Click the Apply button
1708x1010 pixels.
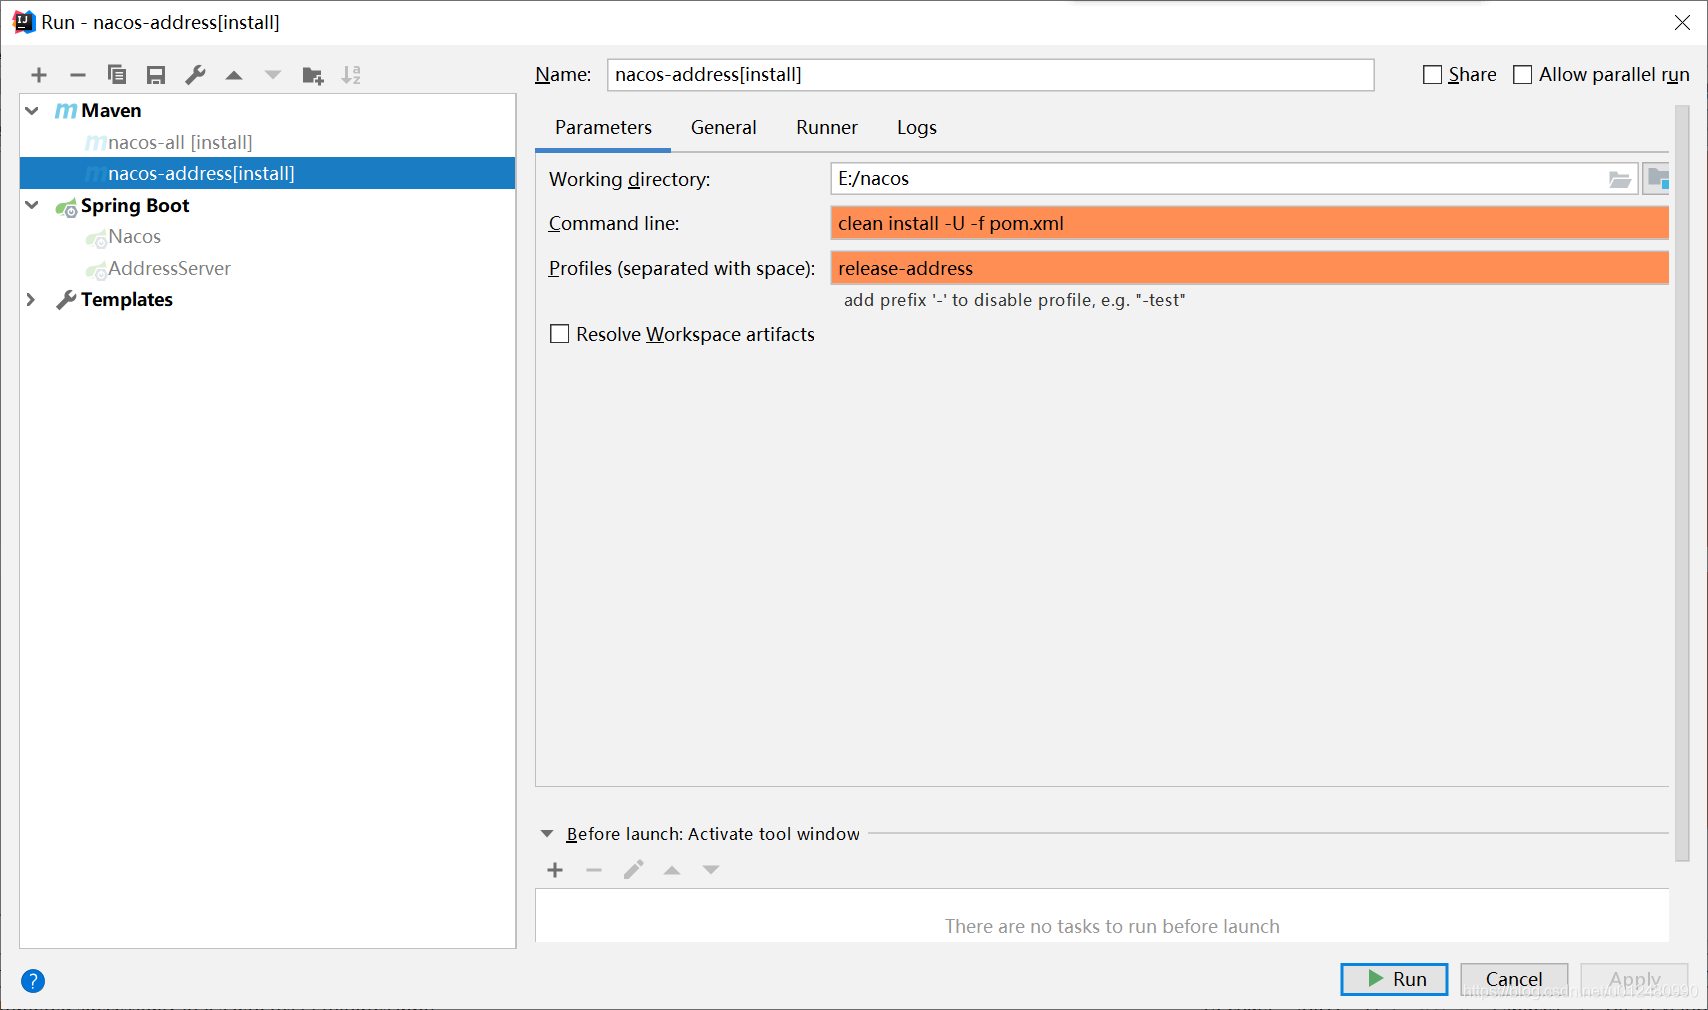tap(1634, 979)
